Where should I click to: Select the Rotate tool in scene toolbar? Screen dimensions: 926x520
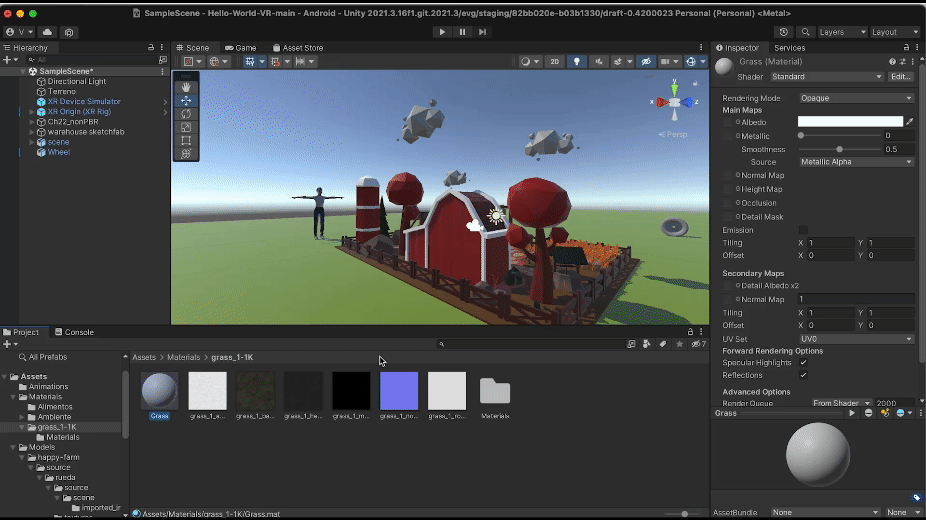coord(186,114)
